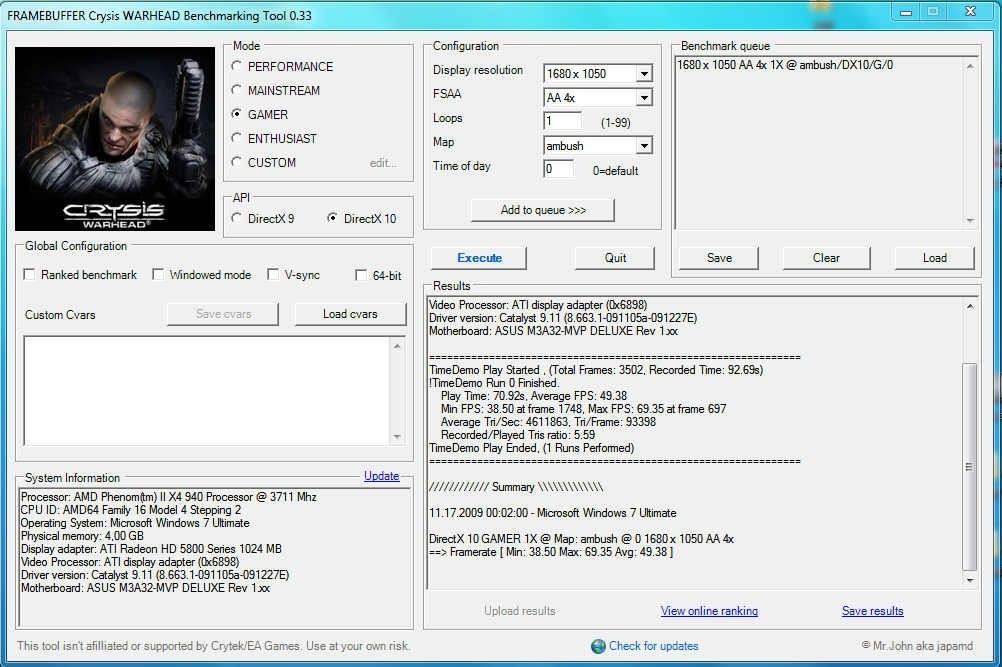Enable Ranked benchmark checkbox
Image resolution: width=1002 pixels, height=667 pixels.
pos(29,275)
